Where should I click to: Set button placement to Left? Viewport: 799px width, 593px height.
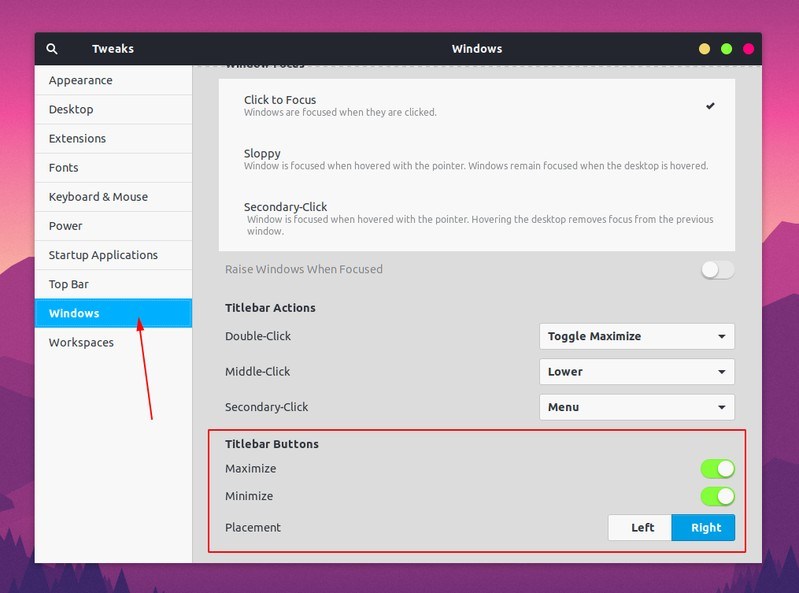tap(642, 528)
